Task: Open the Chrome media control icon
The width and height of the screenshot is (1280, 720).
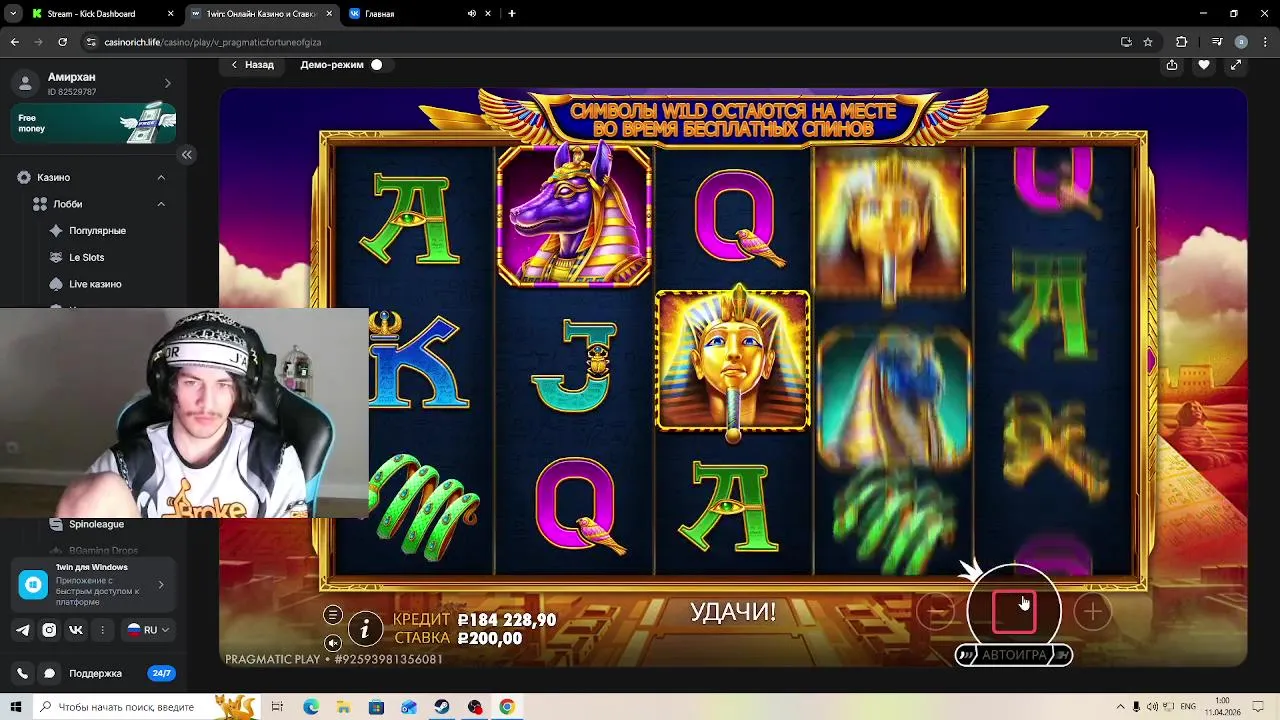Action: [1216, 42]
